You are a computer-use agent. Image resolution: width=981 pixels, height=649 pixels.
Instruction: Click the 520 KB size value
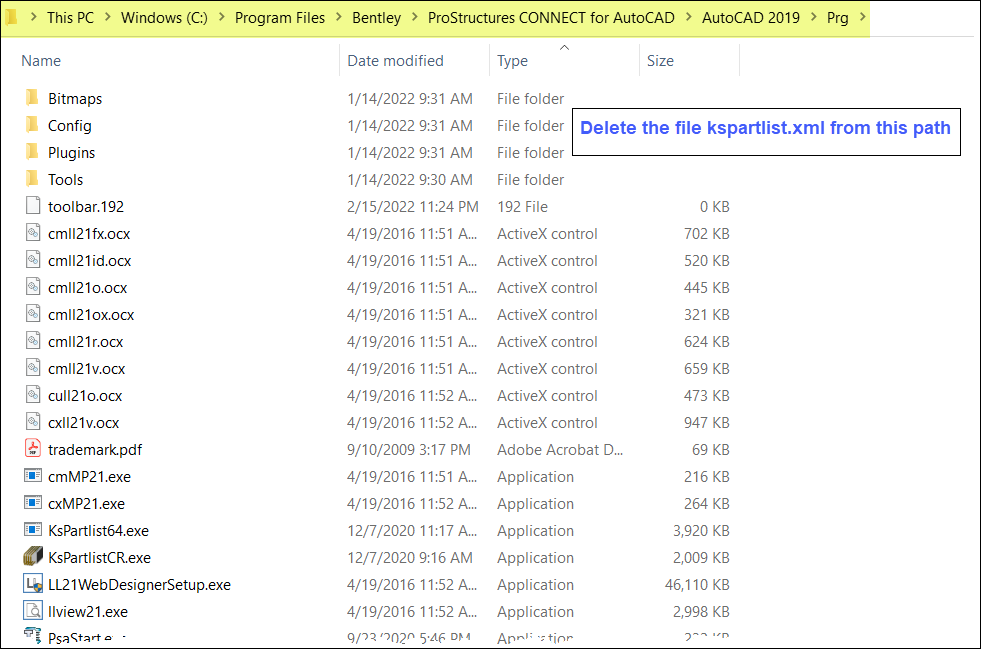[707, 260]
